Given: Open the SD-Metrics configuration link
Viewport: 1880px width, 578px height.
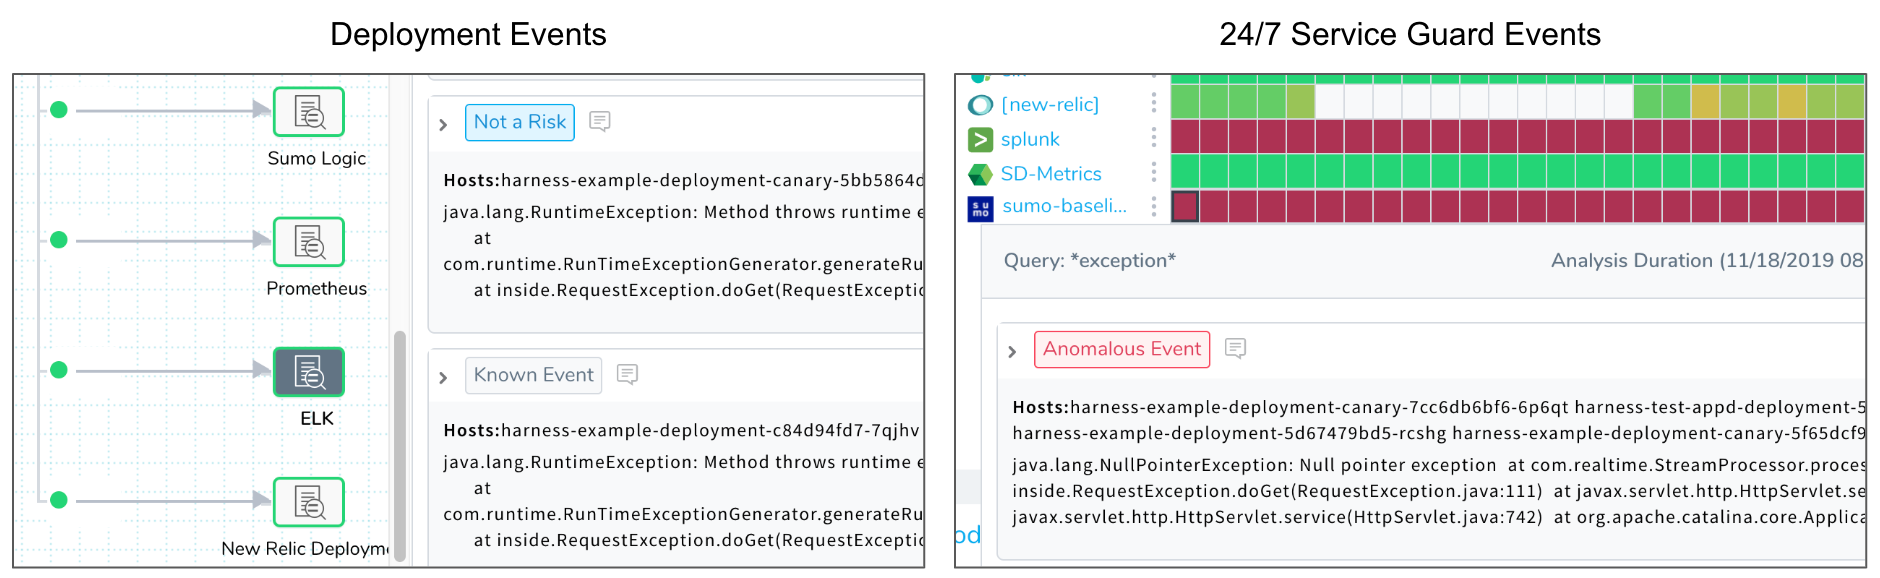Looking at the screenshot, I should [x=1051, y=174].
